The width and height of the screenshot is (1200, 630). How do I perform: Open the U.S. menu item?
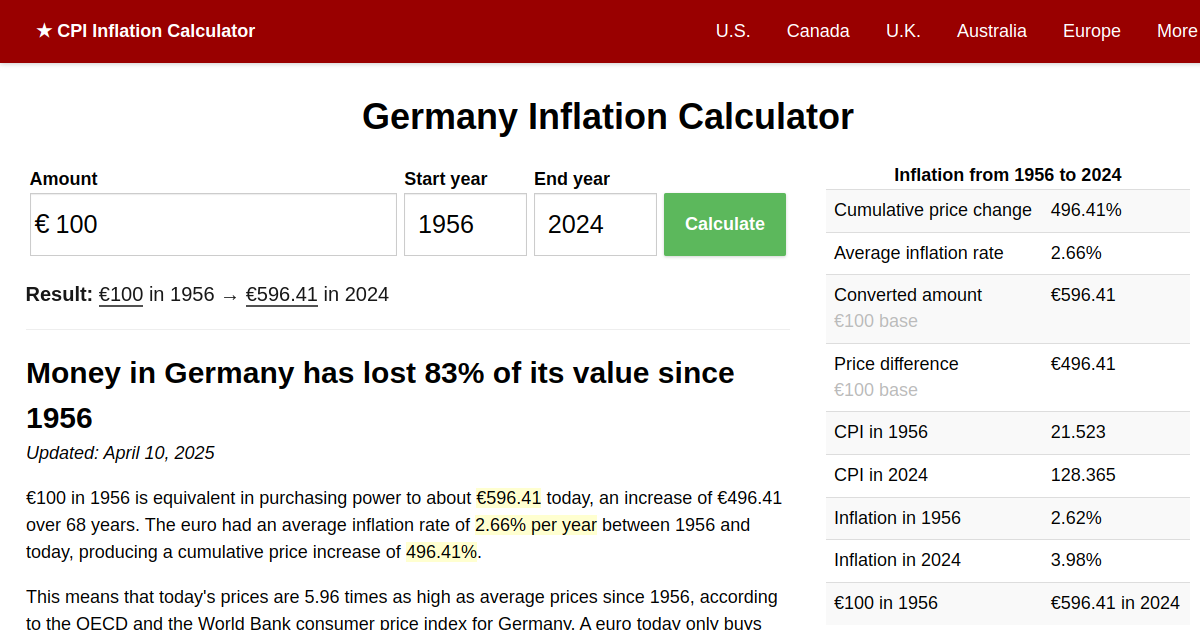pos(732,31)
